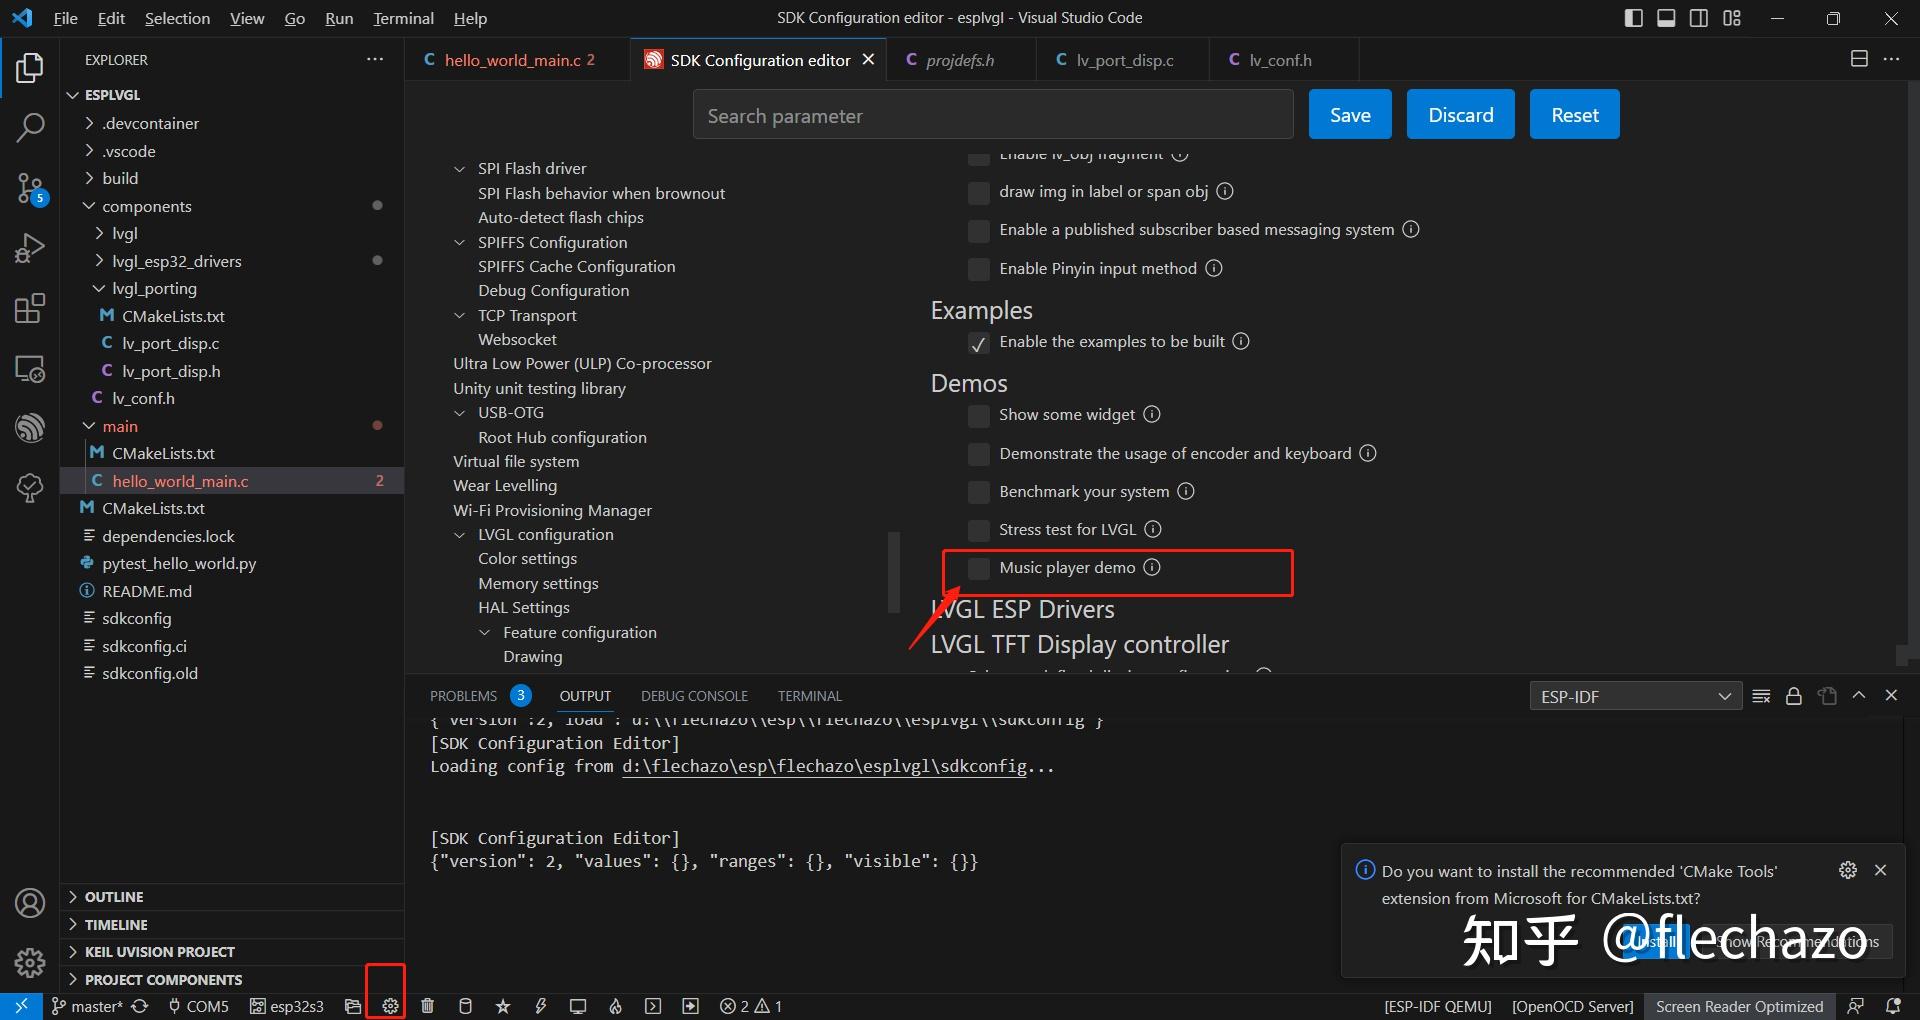Collapse LVGL configuration in settings tree
The width and height of the screenshot is (1920, 1020).
tap(460, 535)
